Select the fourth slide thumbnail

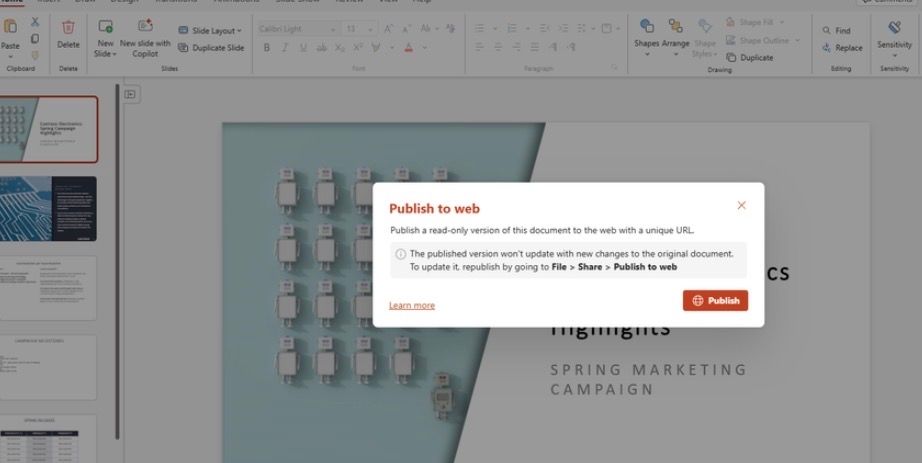(x=48, y=368)
